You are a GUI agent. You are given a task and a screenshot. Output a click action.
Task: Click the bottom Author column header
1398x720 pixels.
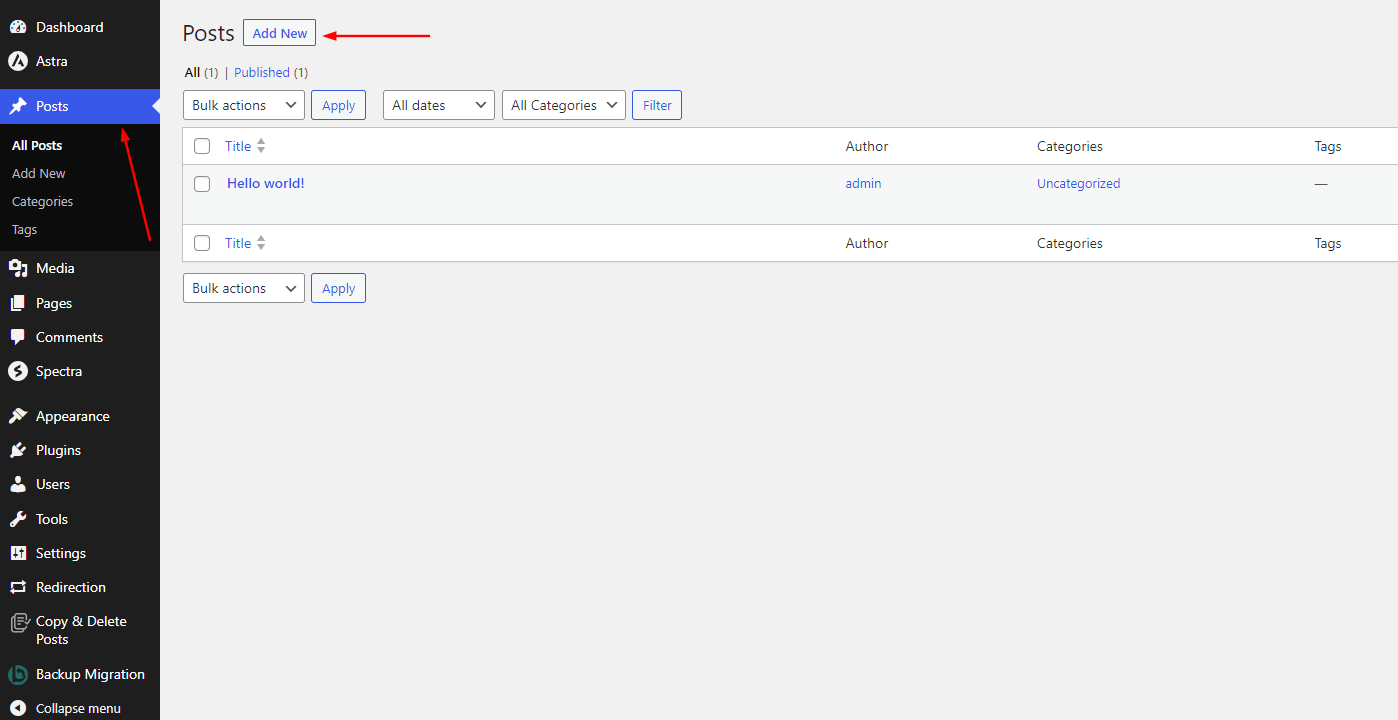coord(867,243)
